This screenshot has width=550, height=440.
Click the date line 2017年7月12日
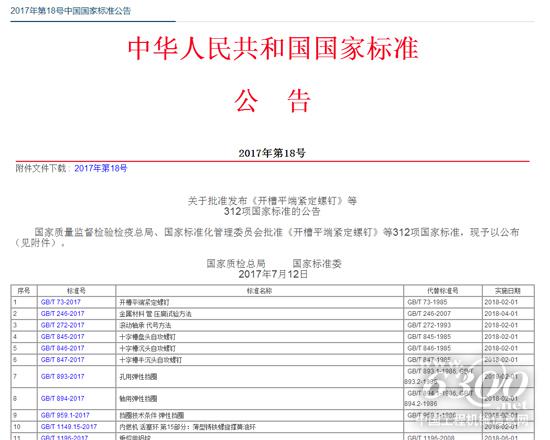pos(273,274)
